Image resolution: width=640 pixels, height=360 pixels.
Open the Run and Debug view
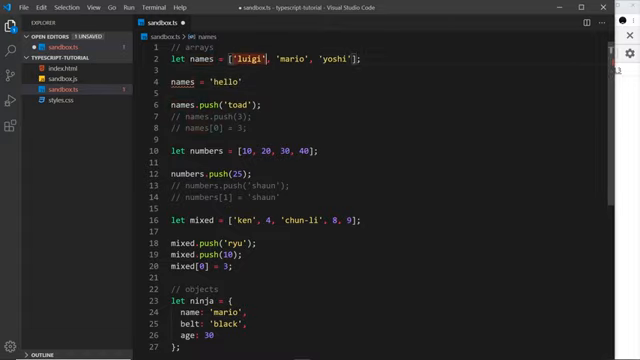[10, 100]
